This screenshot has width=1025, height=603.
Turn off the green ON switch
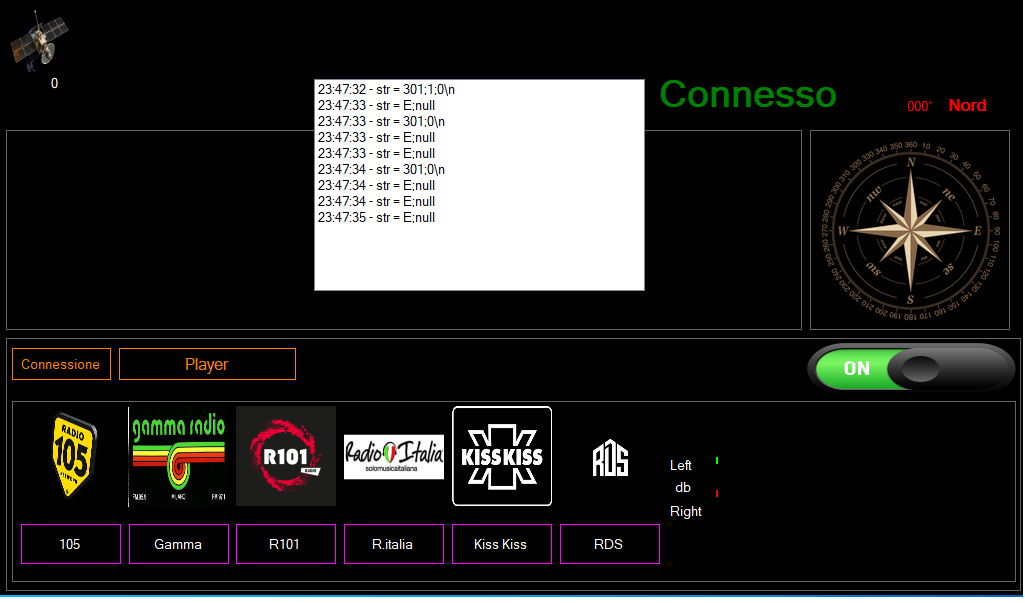pyautogui.click(x=911, y=368)
